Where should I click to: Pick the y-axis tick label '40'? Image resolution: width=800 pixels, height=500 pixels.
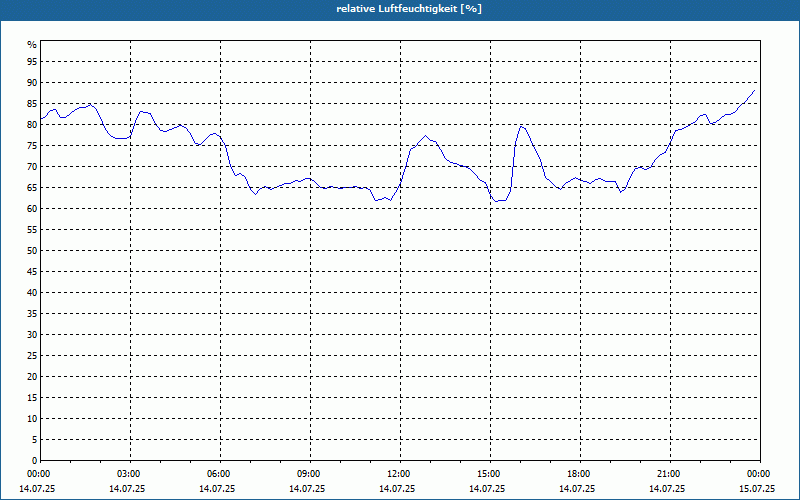click(x=32, y=293)
